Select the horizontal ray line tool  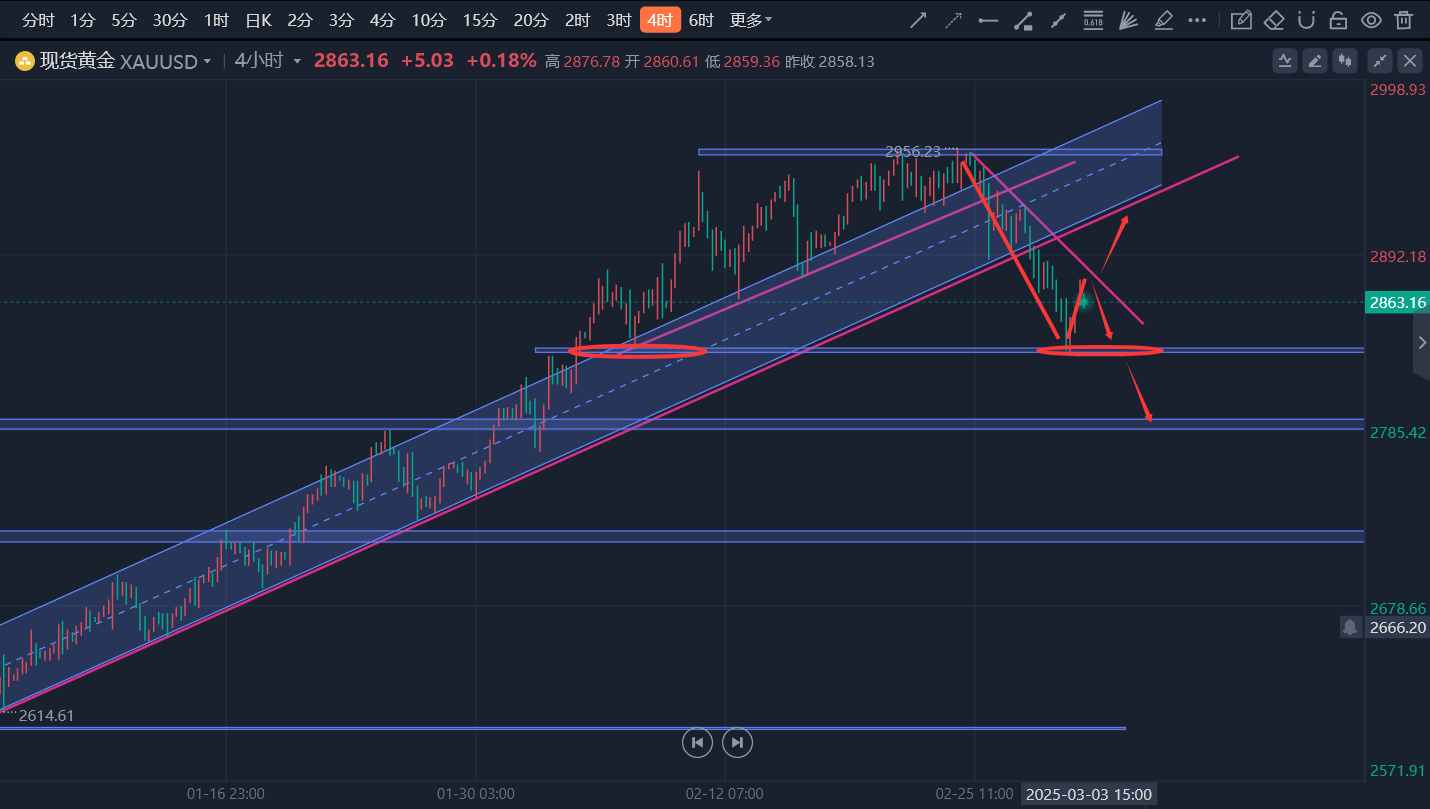tap(988, 20)
